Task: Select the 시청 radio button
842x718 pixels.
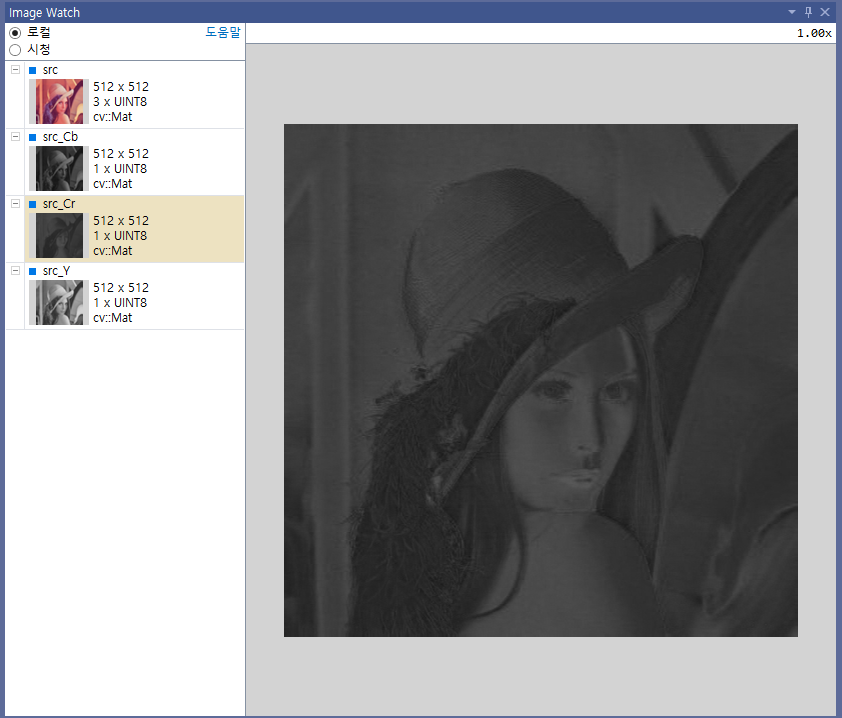Action: pyautogui.click(x=15, y=50)
